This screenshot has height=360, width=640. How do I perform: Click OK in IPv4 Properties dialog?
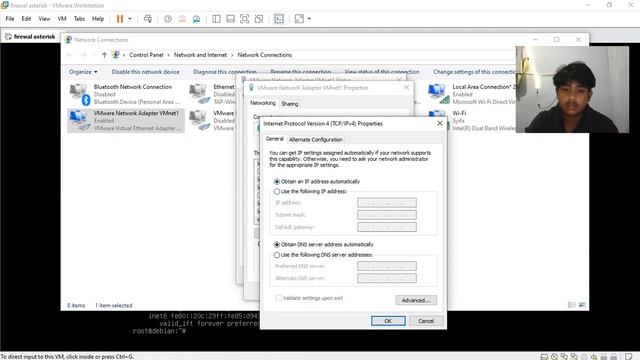tap(388, 321)
